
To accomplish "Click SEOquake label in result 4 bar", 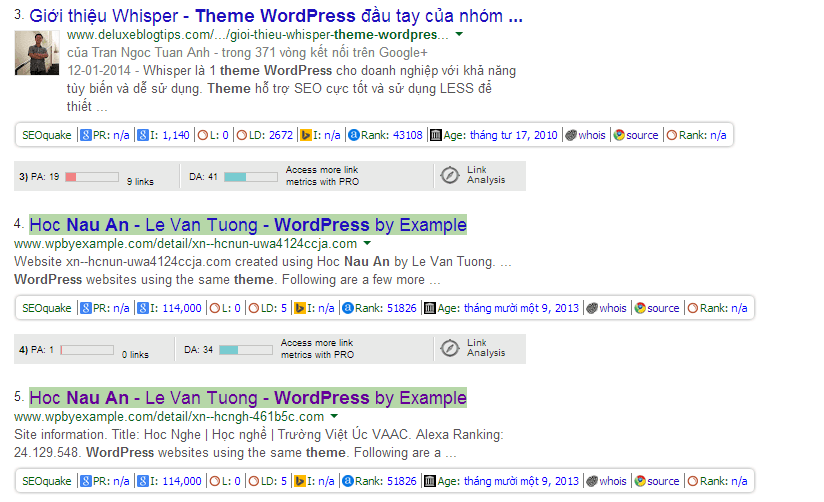I will click(x=47, y=308).
